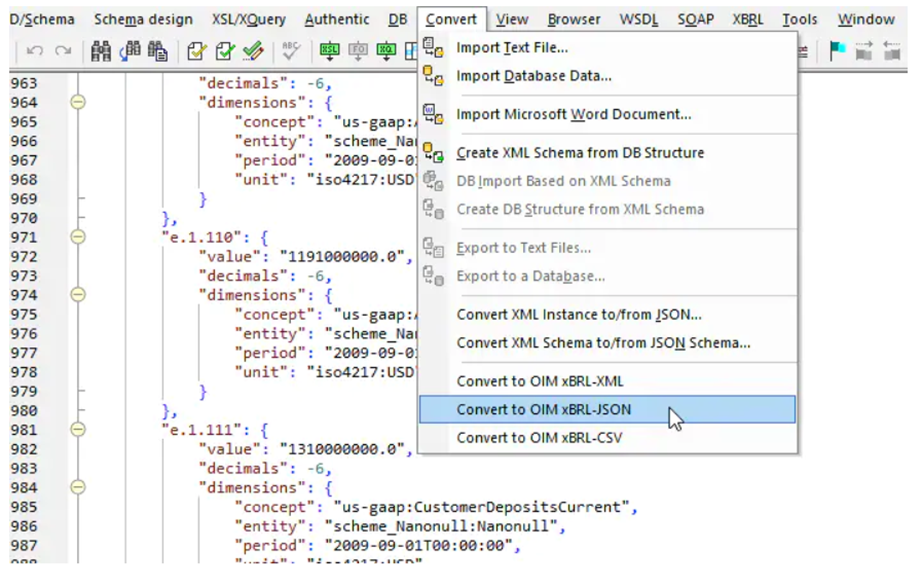
Task: Click the spelling check ABC icon
Action: click(292, 51)
